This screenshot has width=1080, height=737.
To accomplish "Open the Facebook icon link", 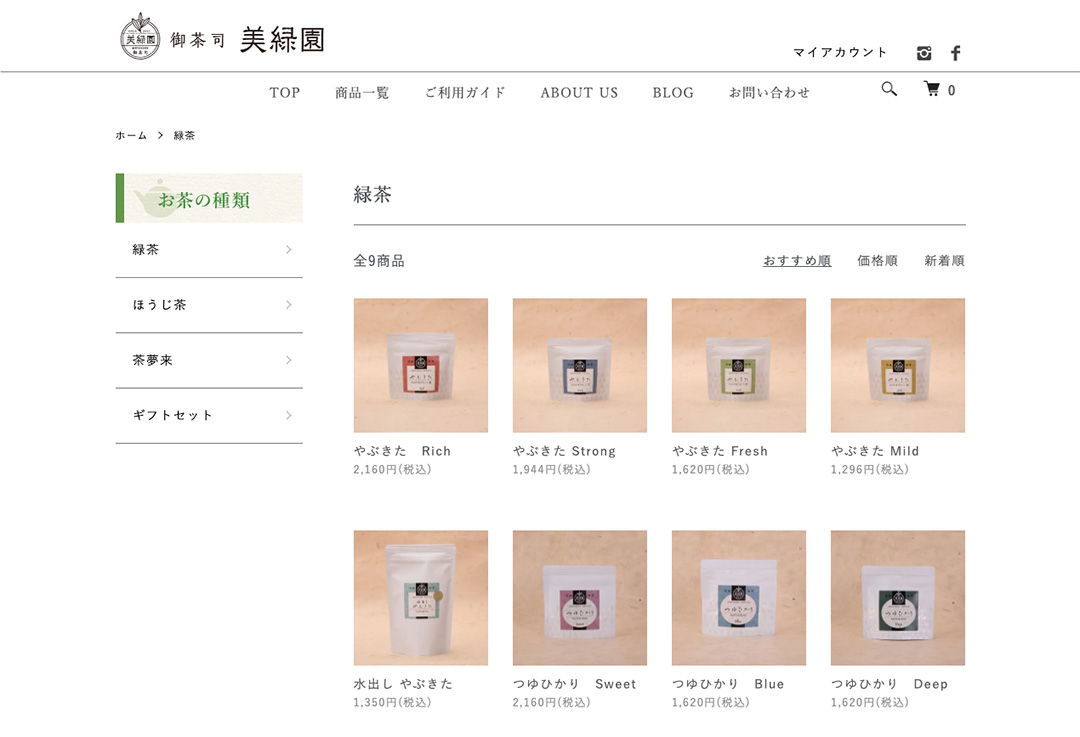I will (955, 53).
